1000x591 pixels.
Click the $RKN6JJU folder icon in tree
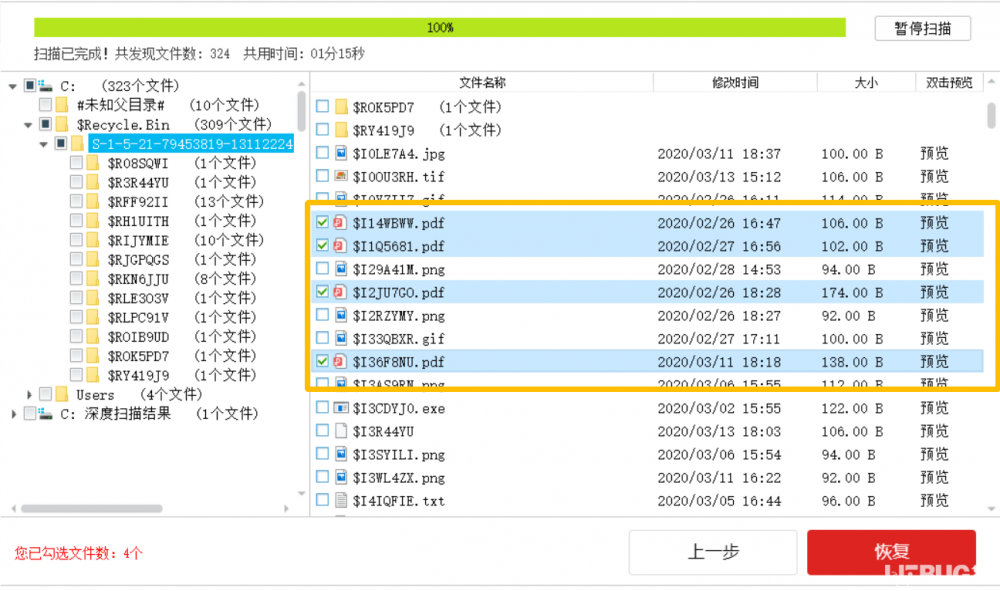point(92,279)
